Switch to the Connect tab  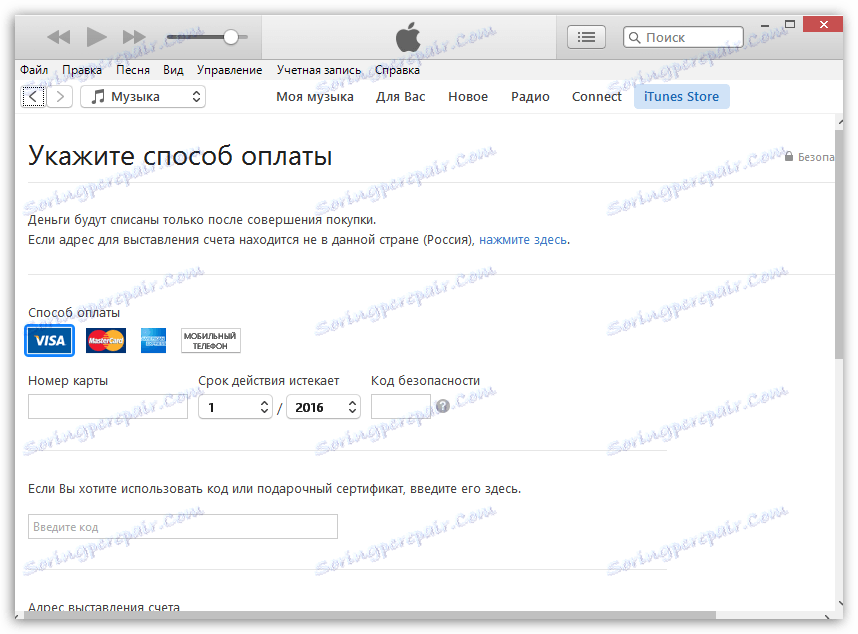pyautogui.click(x=596, y=97)
